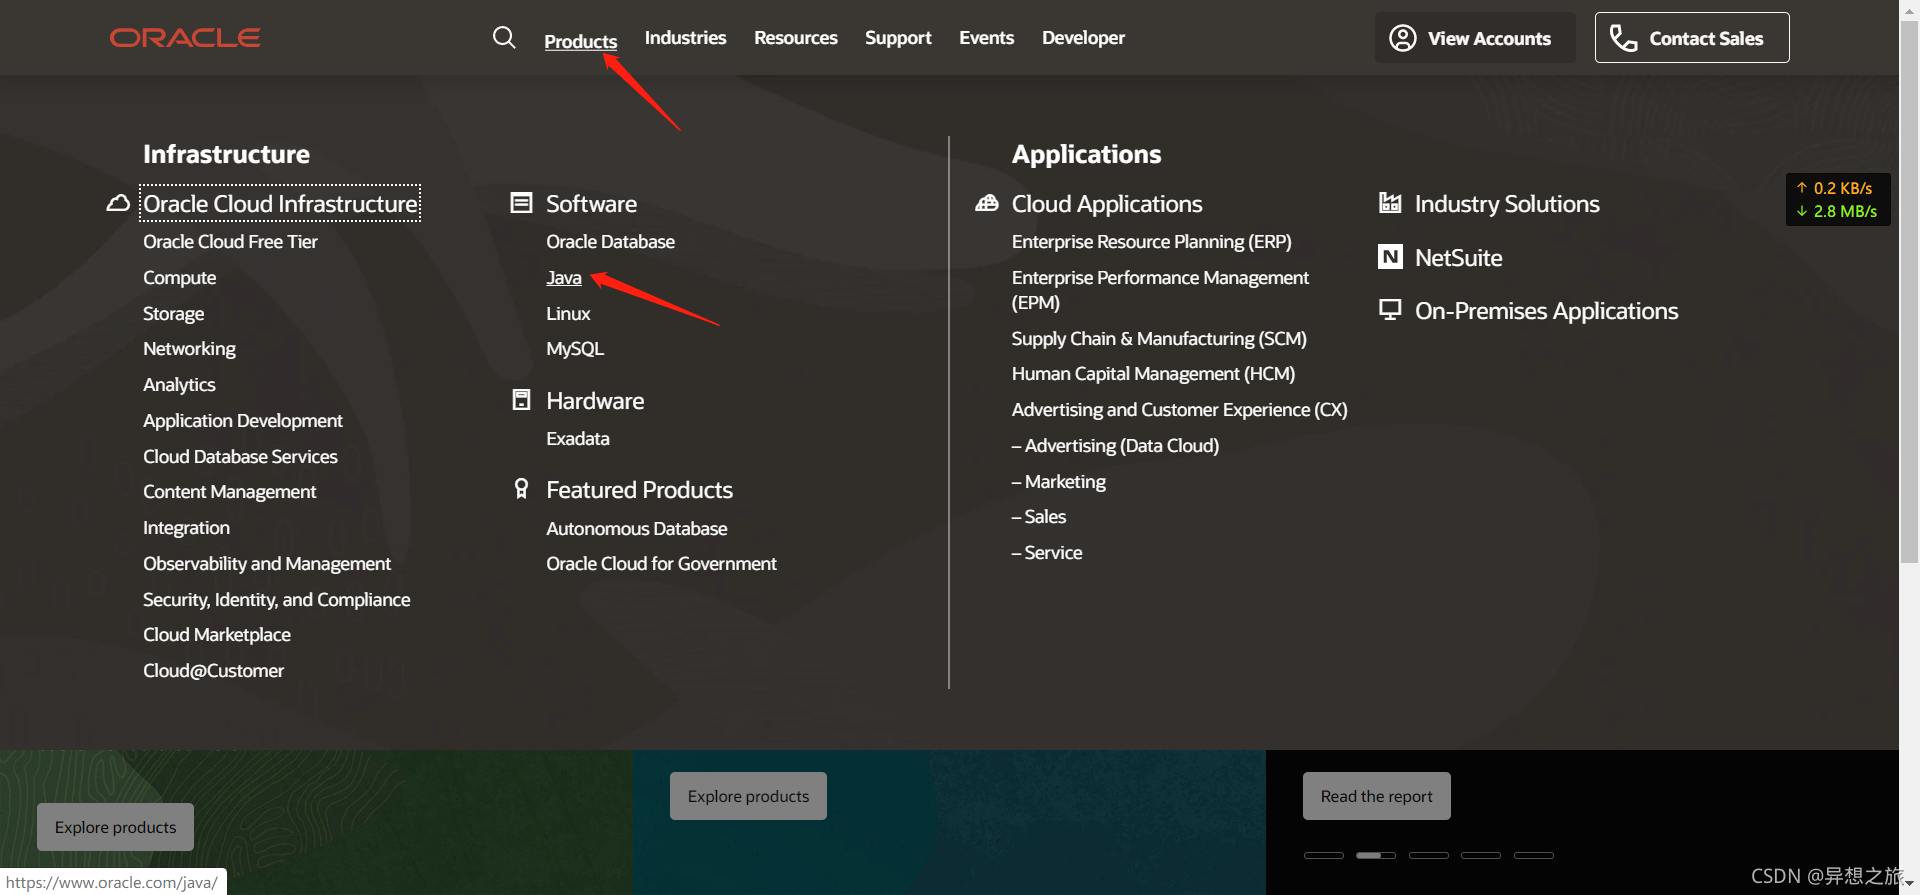Click the Read the report button
Screen dimensions: 1920x895
(1376, 796)
